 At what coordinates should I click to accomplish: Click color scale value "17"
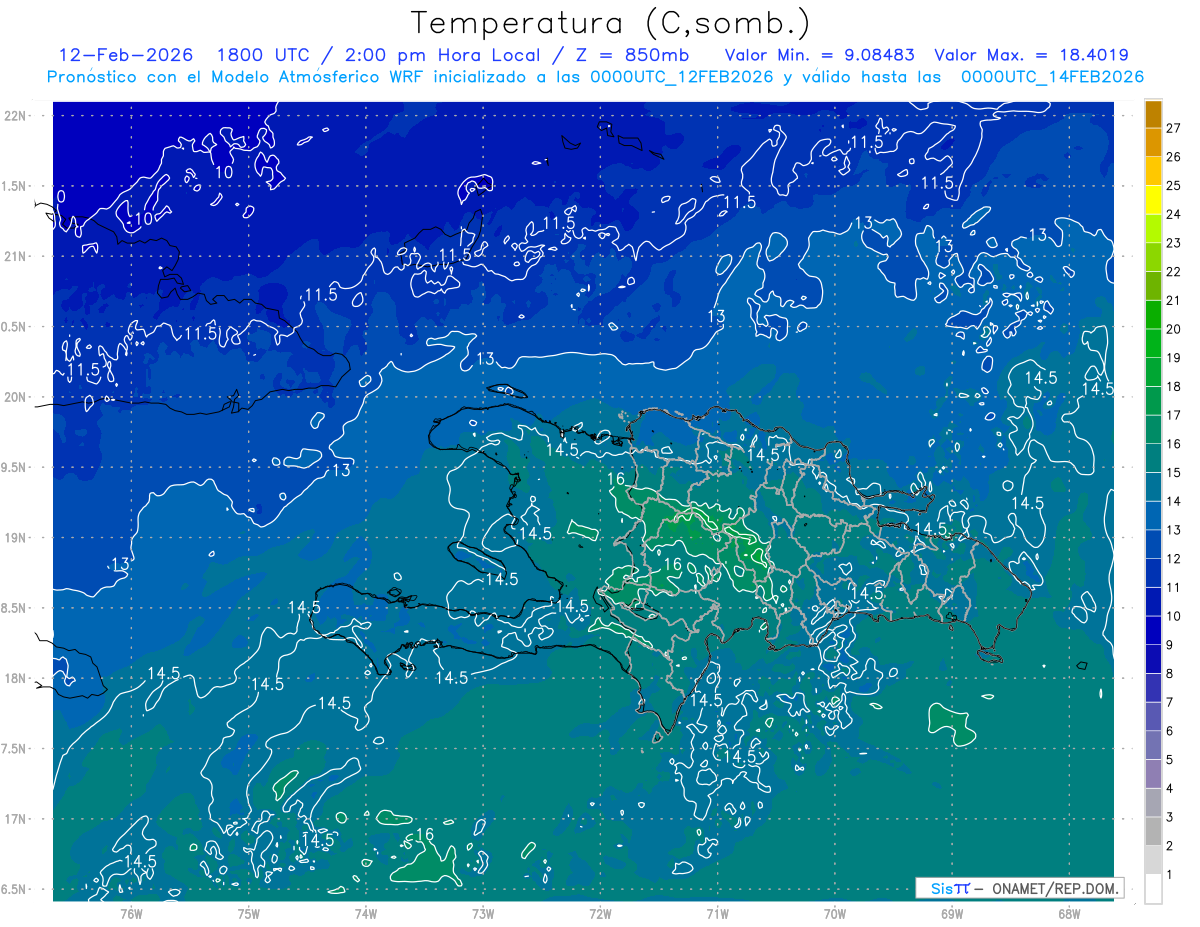[x=1173, y=415]
